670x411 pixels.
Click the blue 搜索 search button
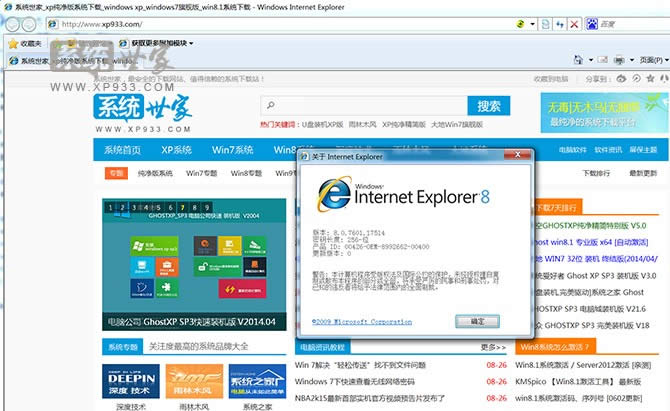click(x=488, y=106)
